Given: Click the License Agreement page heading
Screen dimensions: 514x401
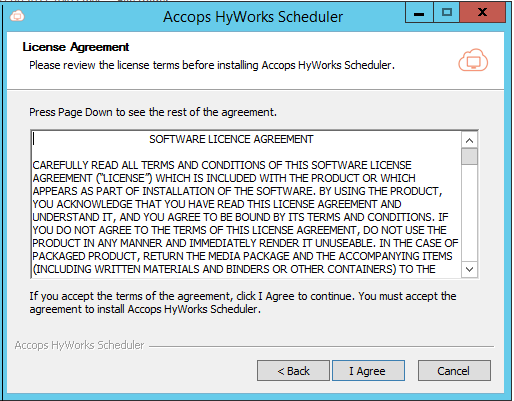Looking at the screenshot, I should coord(76,47).
